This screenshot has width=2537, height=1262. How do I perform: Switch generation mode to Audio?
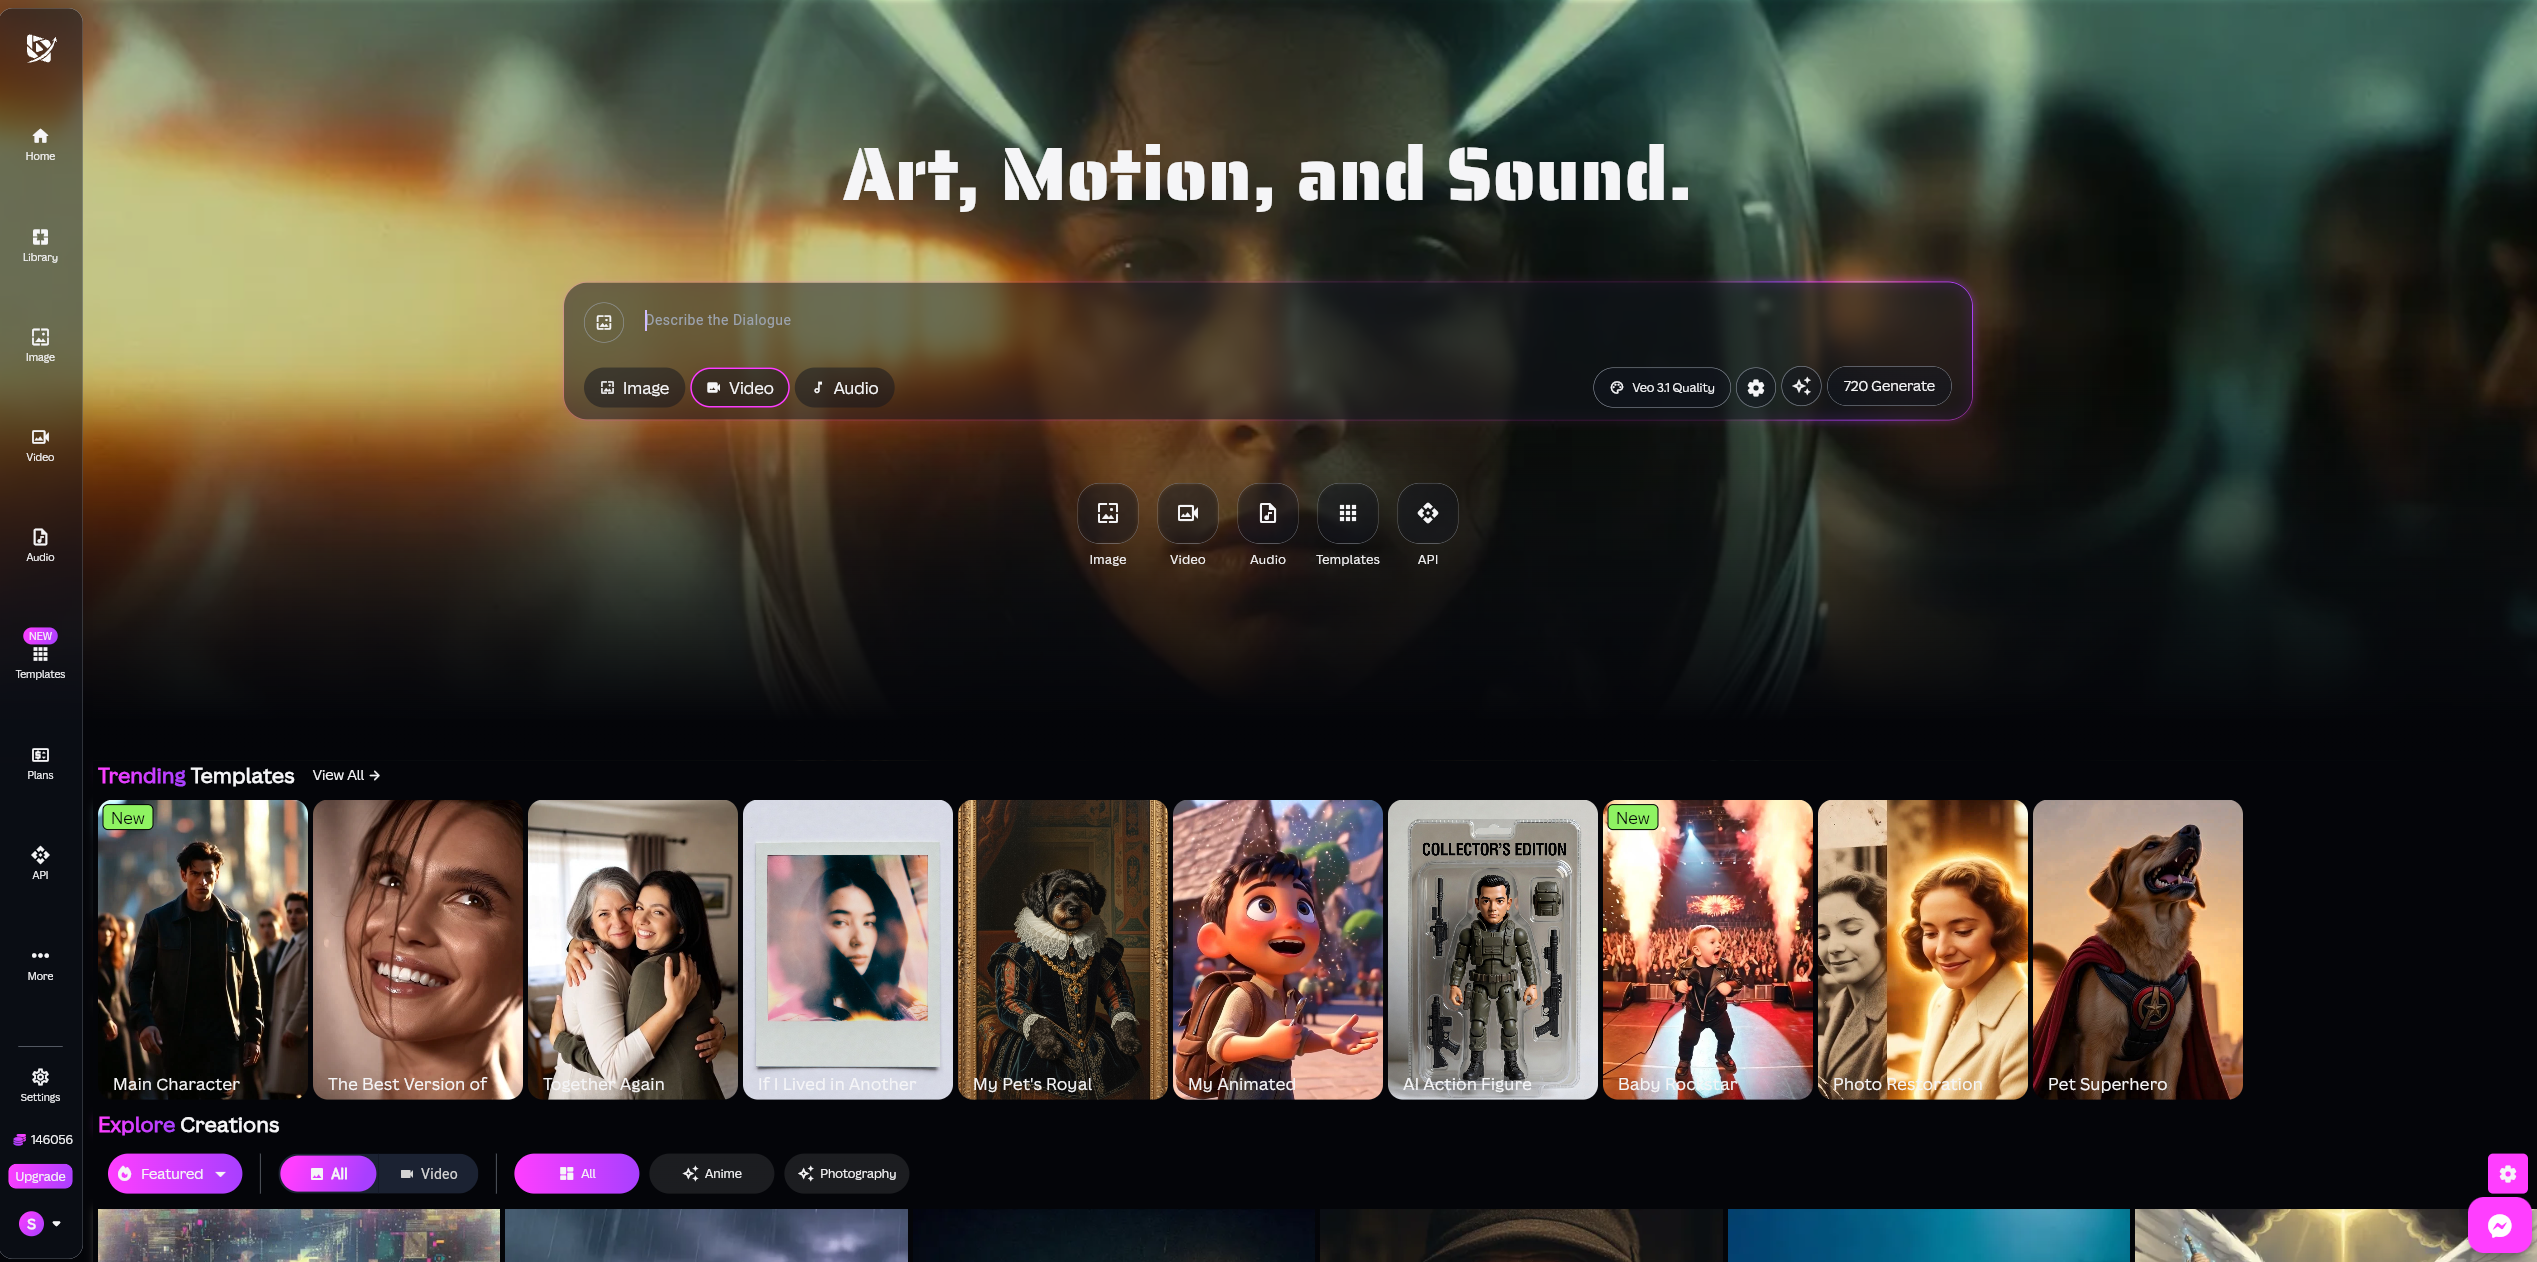843,388
